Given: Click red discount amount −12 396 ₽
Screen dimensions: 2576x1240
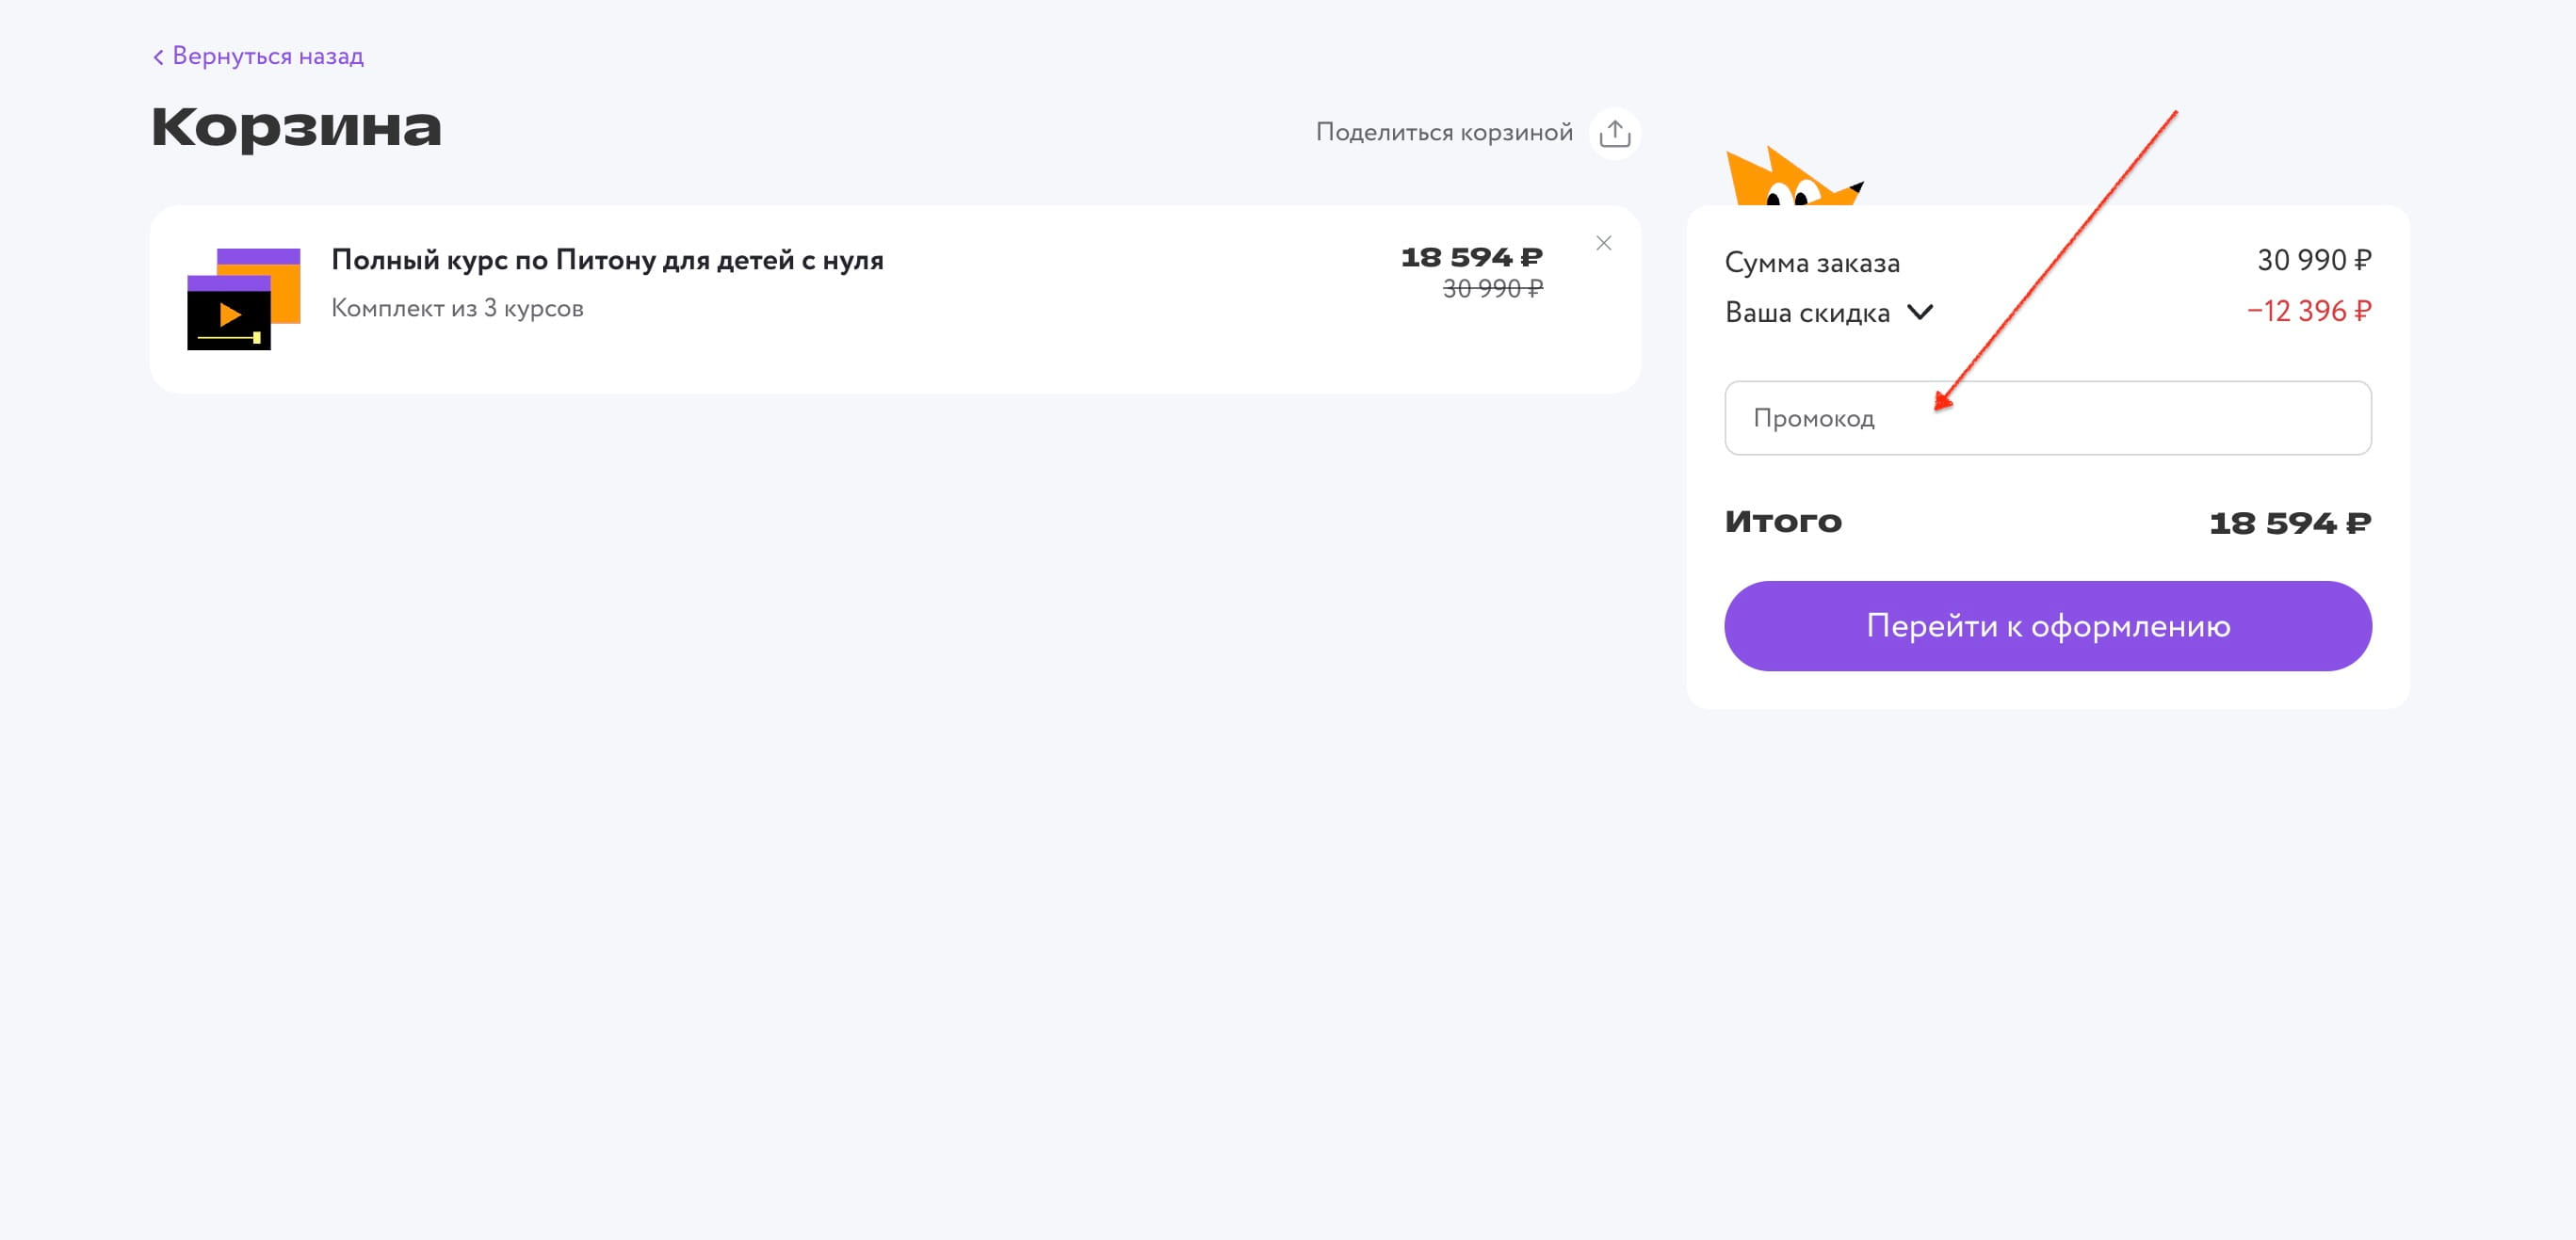Looking at the screenshot, I should [2308, 311].
